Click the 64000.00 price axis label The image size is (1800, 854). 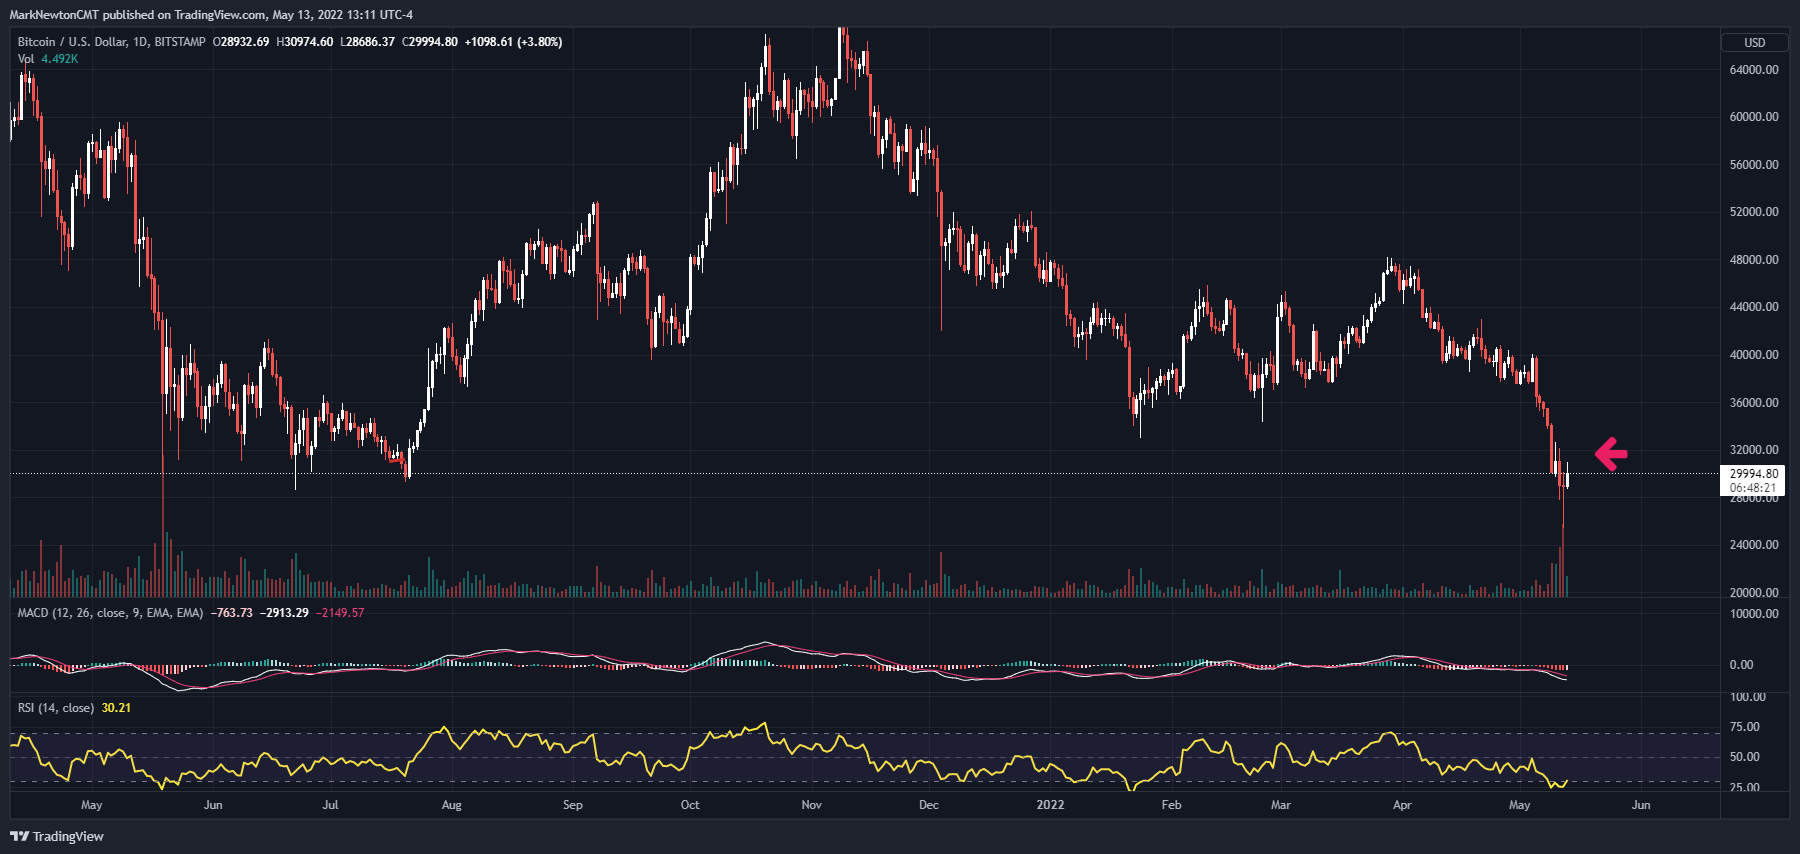pyautogui.click(x=1754, y=70)
